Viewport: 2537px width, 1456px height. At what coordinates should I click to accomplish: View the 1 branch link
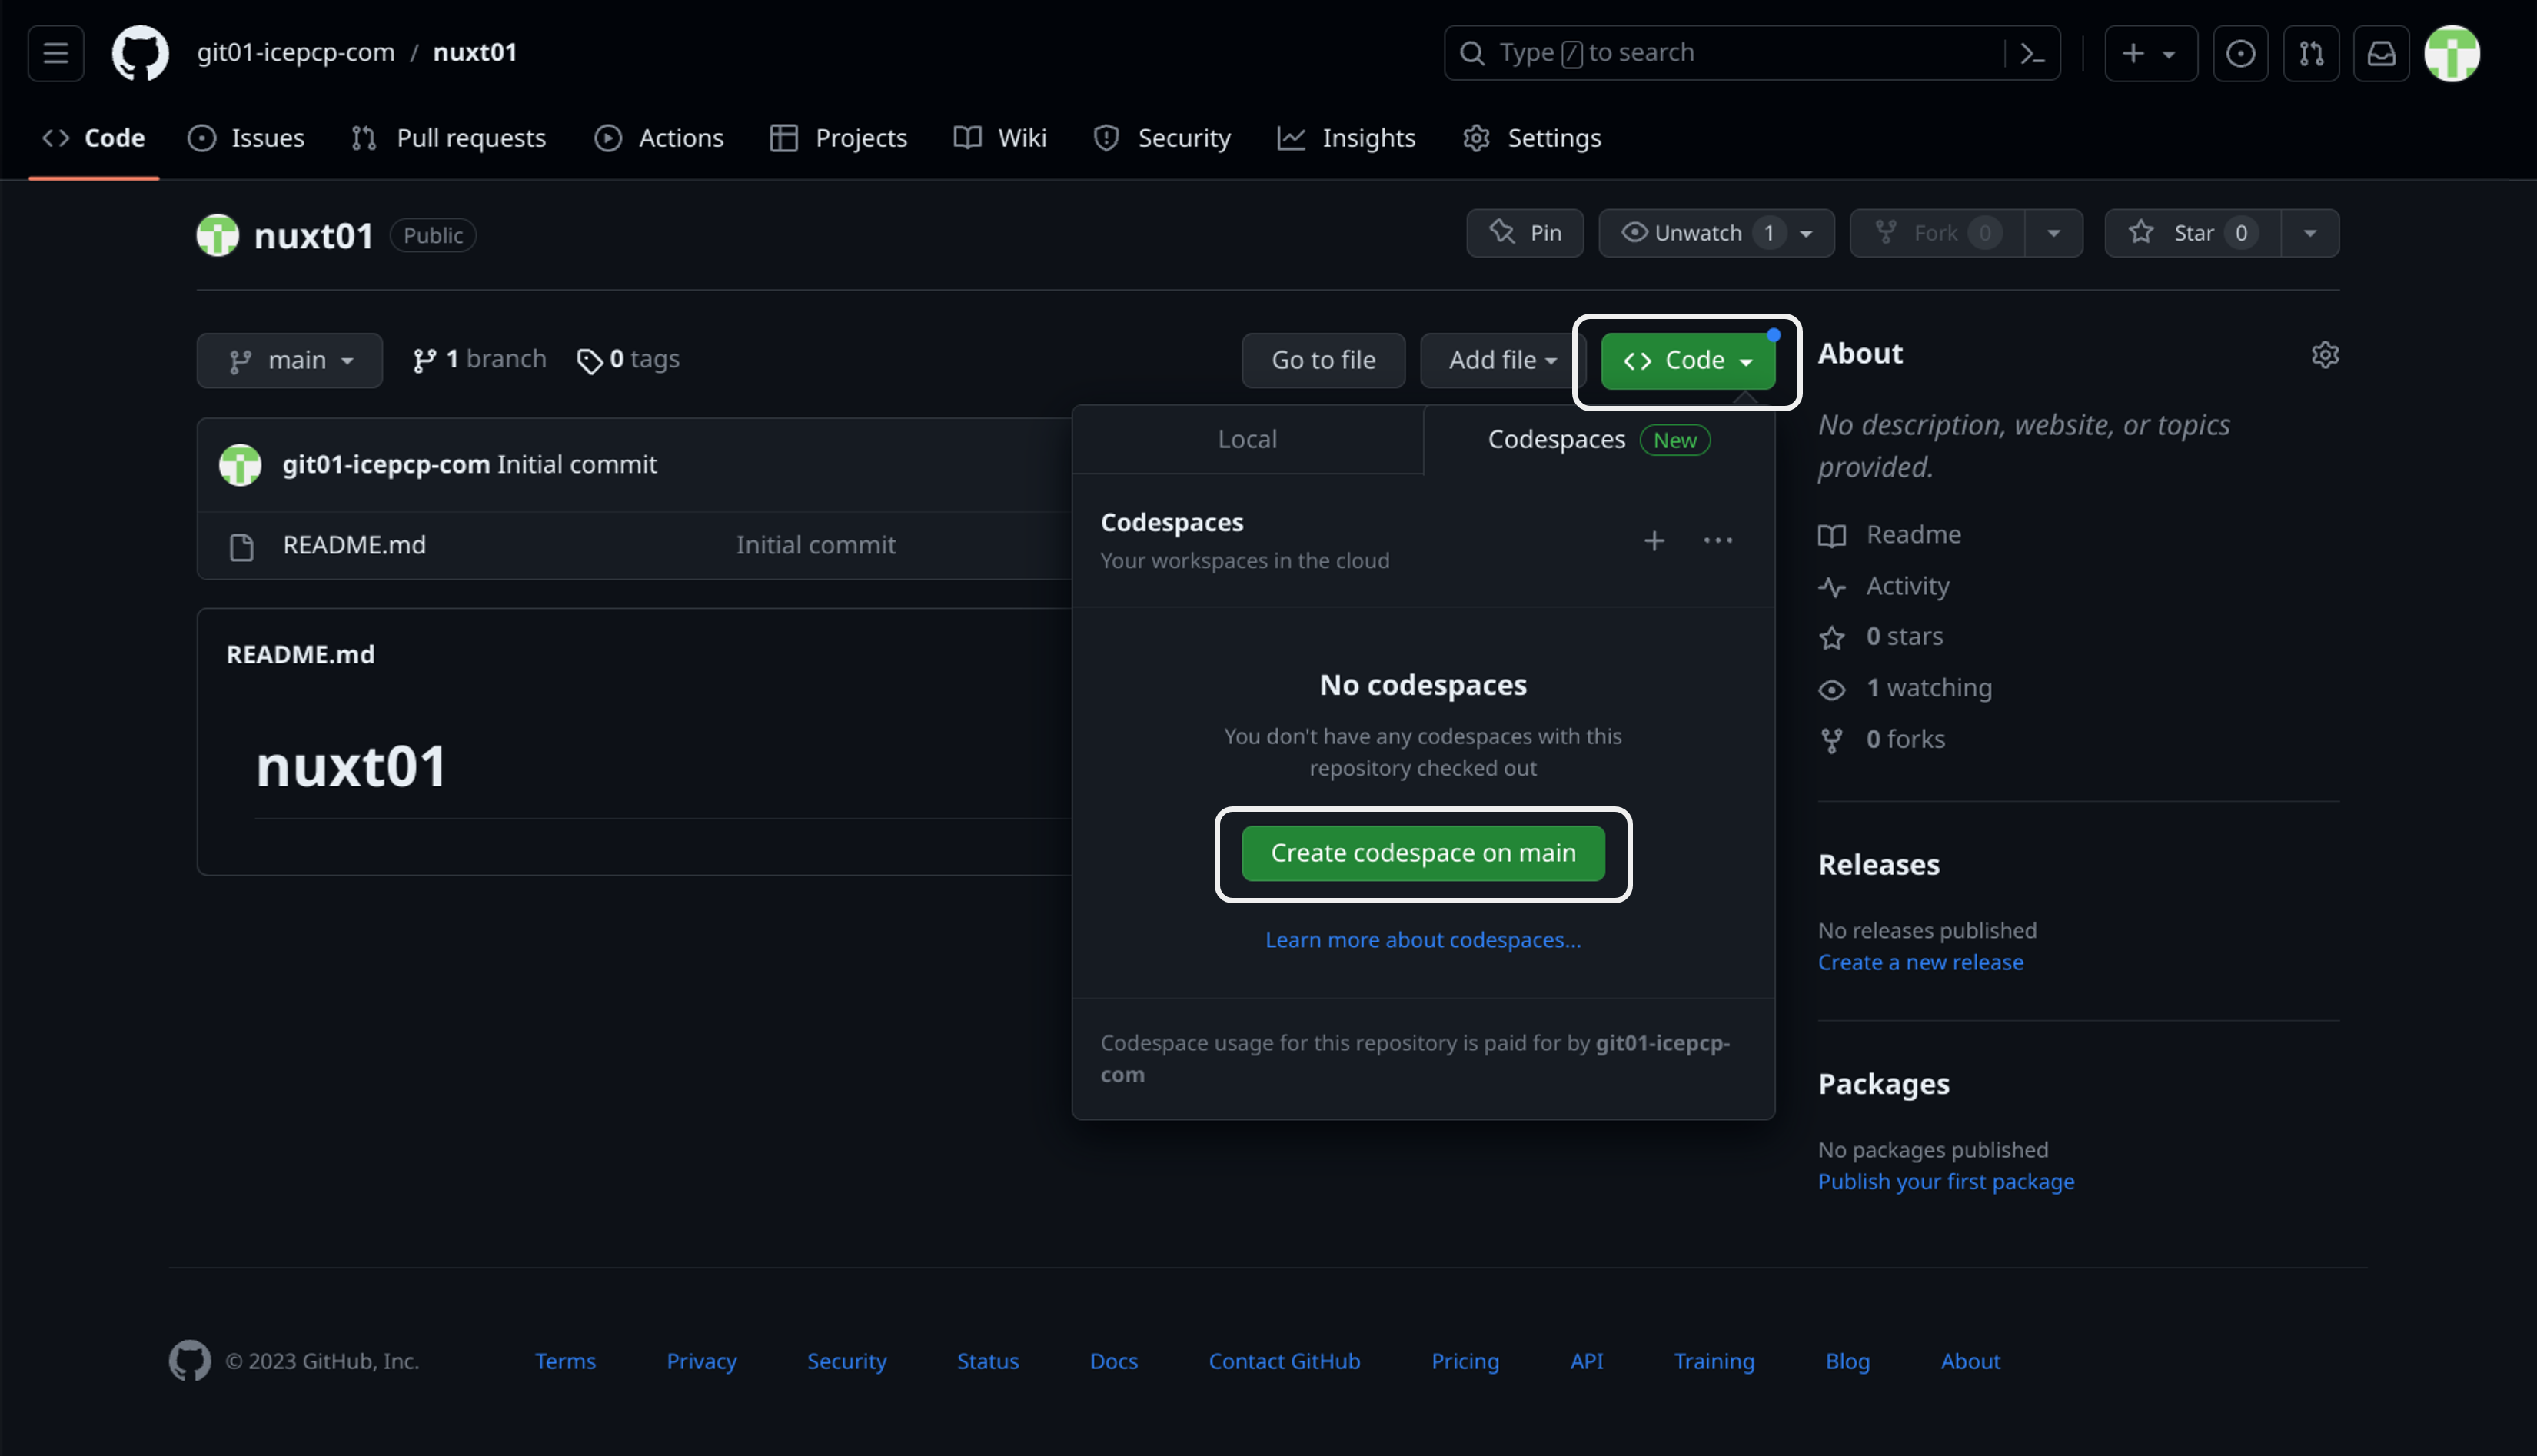(x=480, y=359)
